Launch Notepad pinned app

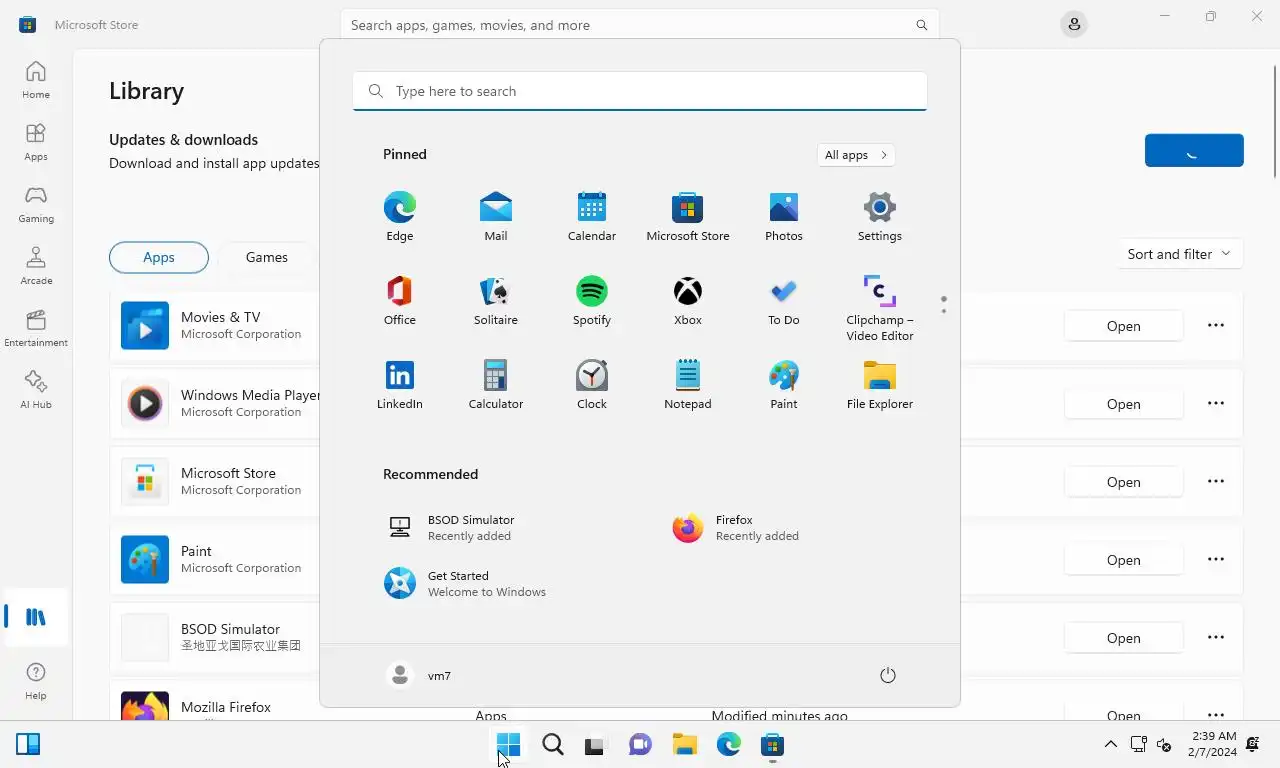coord(688,385)
